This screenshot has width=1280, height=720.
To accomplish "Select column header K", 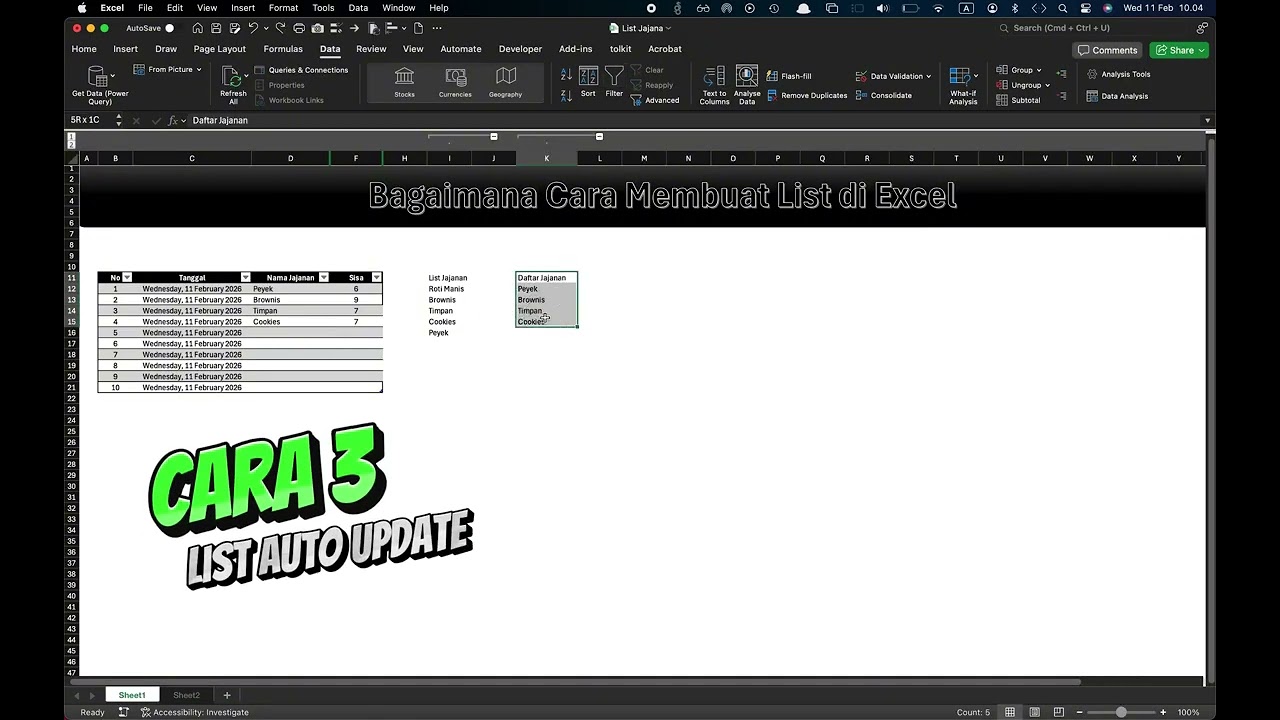I will click(x=546, y=158).
